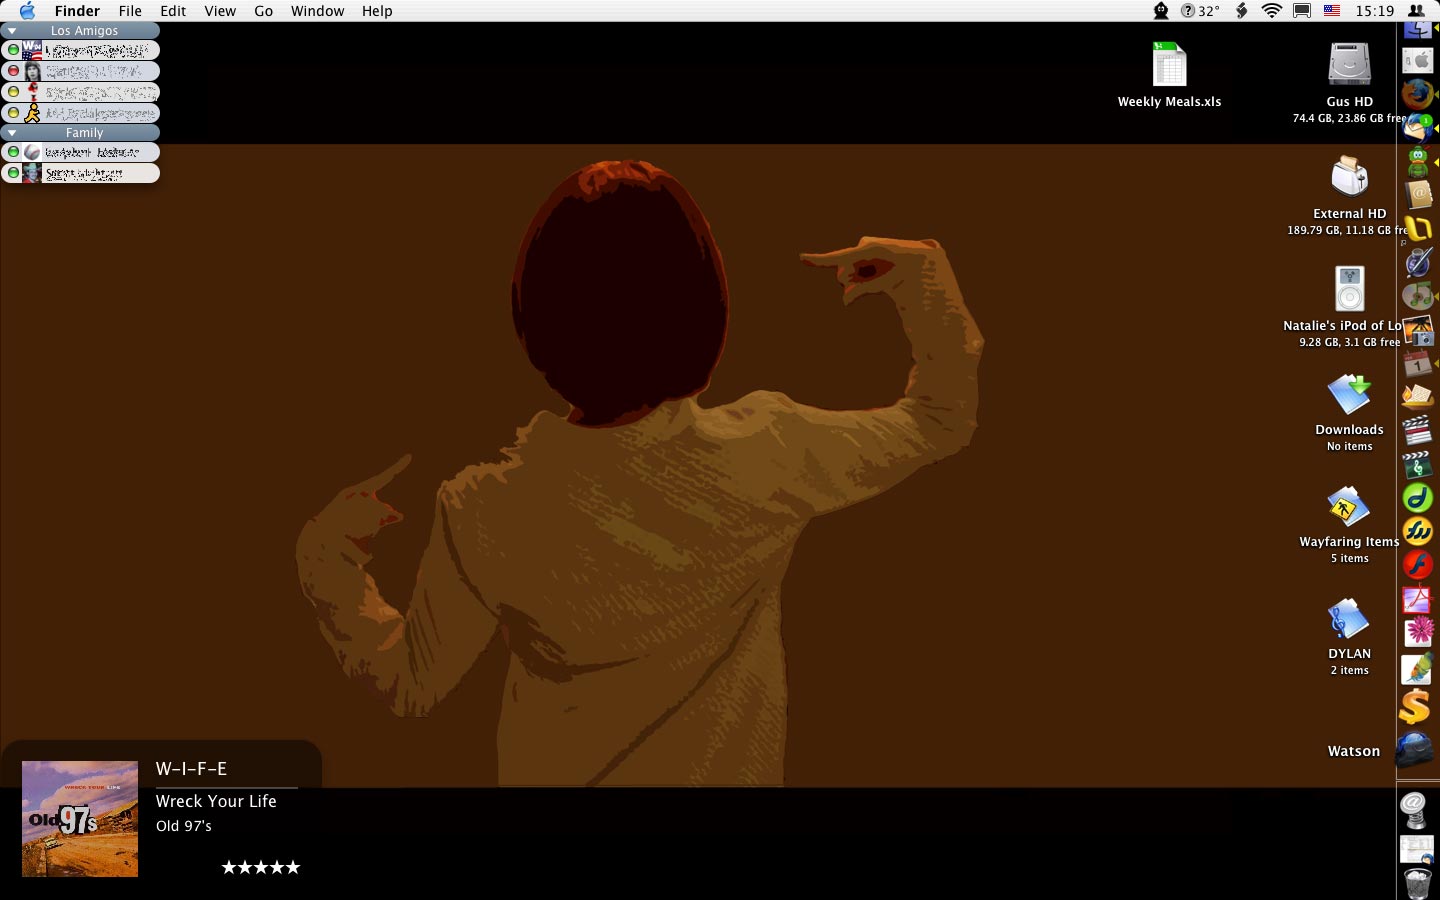Click the Bluetooth icon in the menu bar
1440x900 pixels.
1242,11
